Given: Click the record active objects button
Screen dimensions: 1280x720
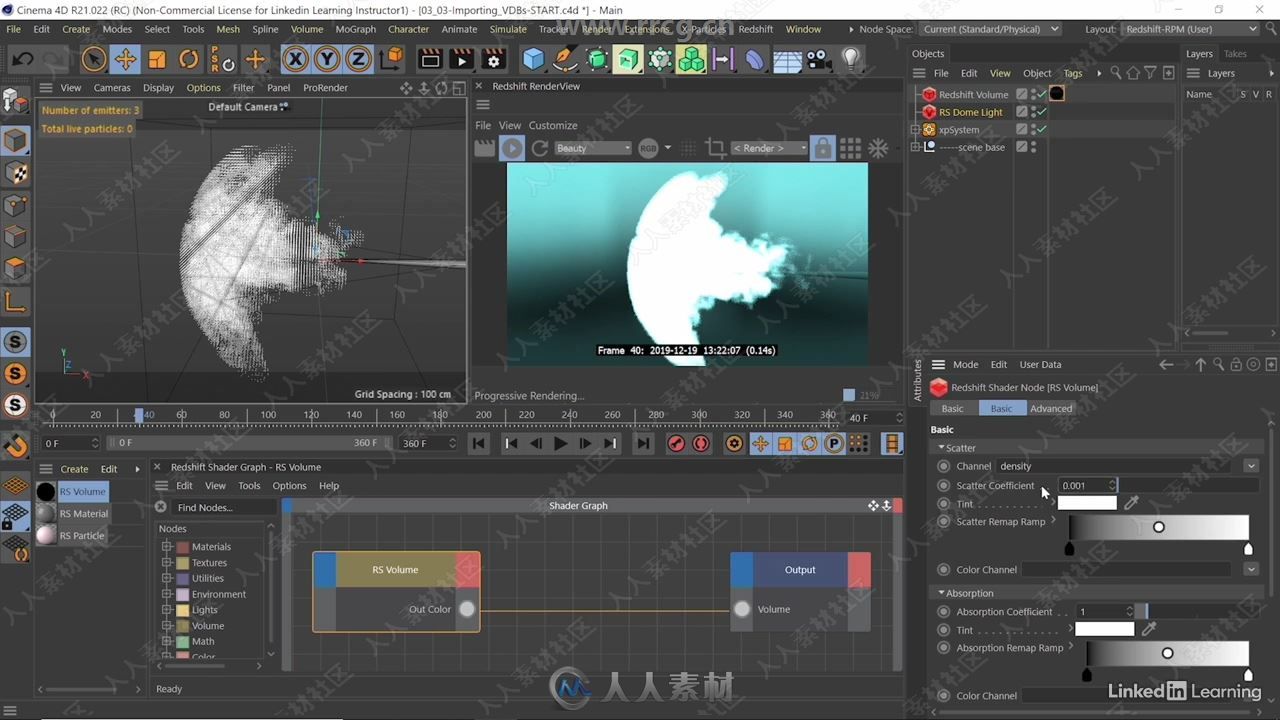Looking at the screenshot, I should coord(676,443).
